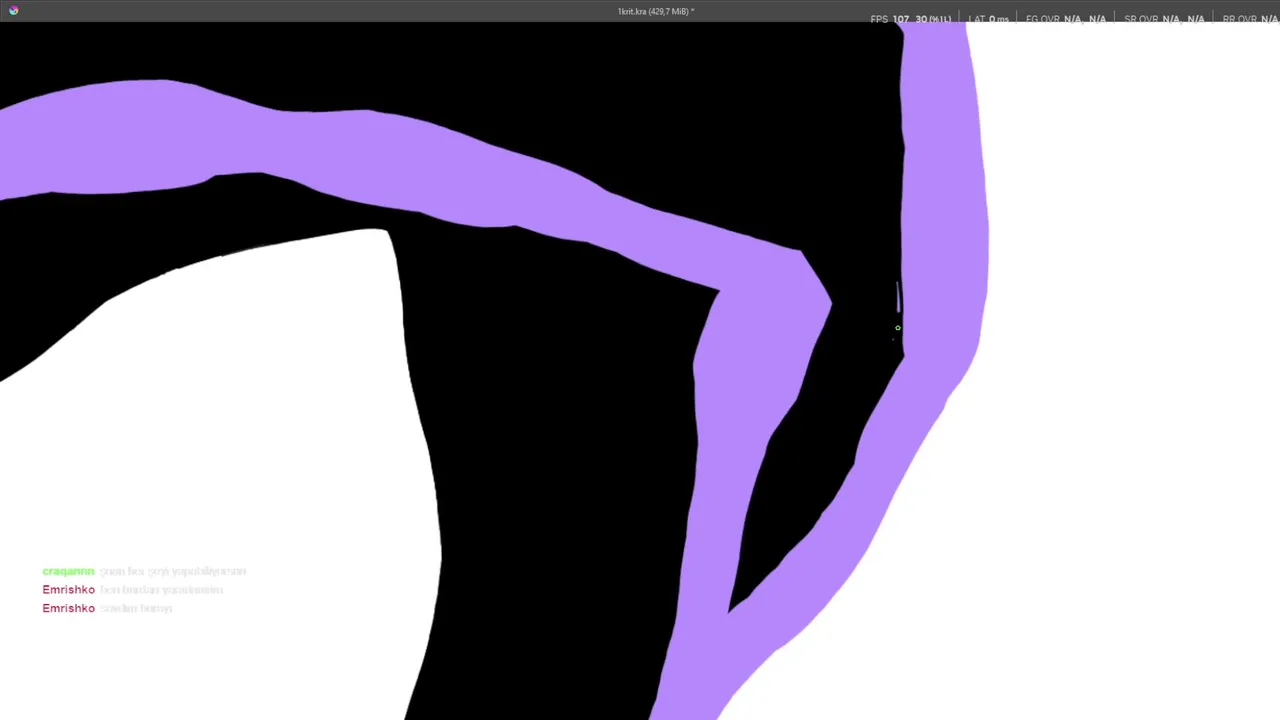
Task: Click the craqannn chat username
Action: pyautogui.click(x=68, y=571)
